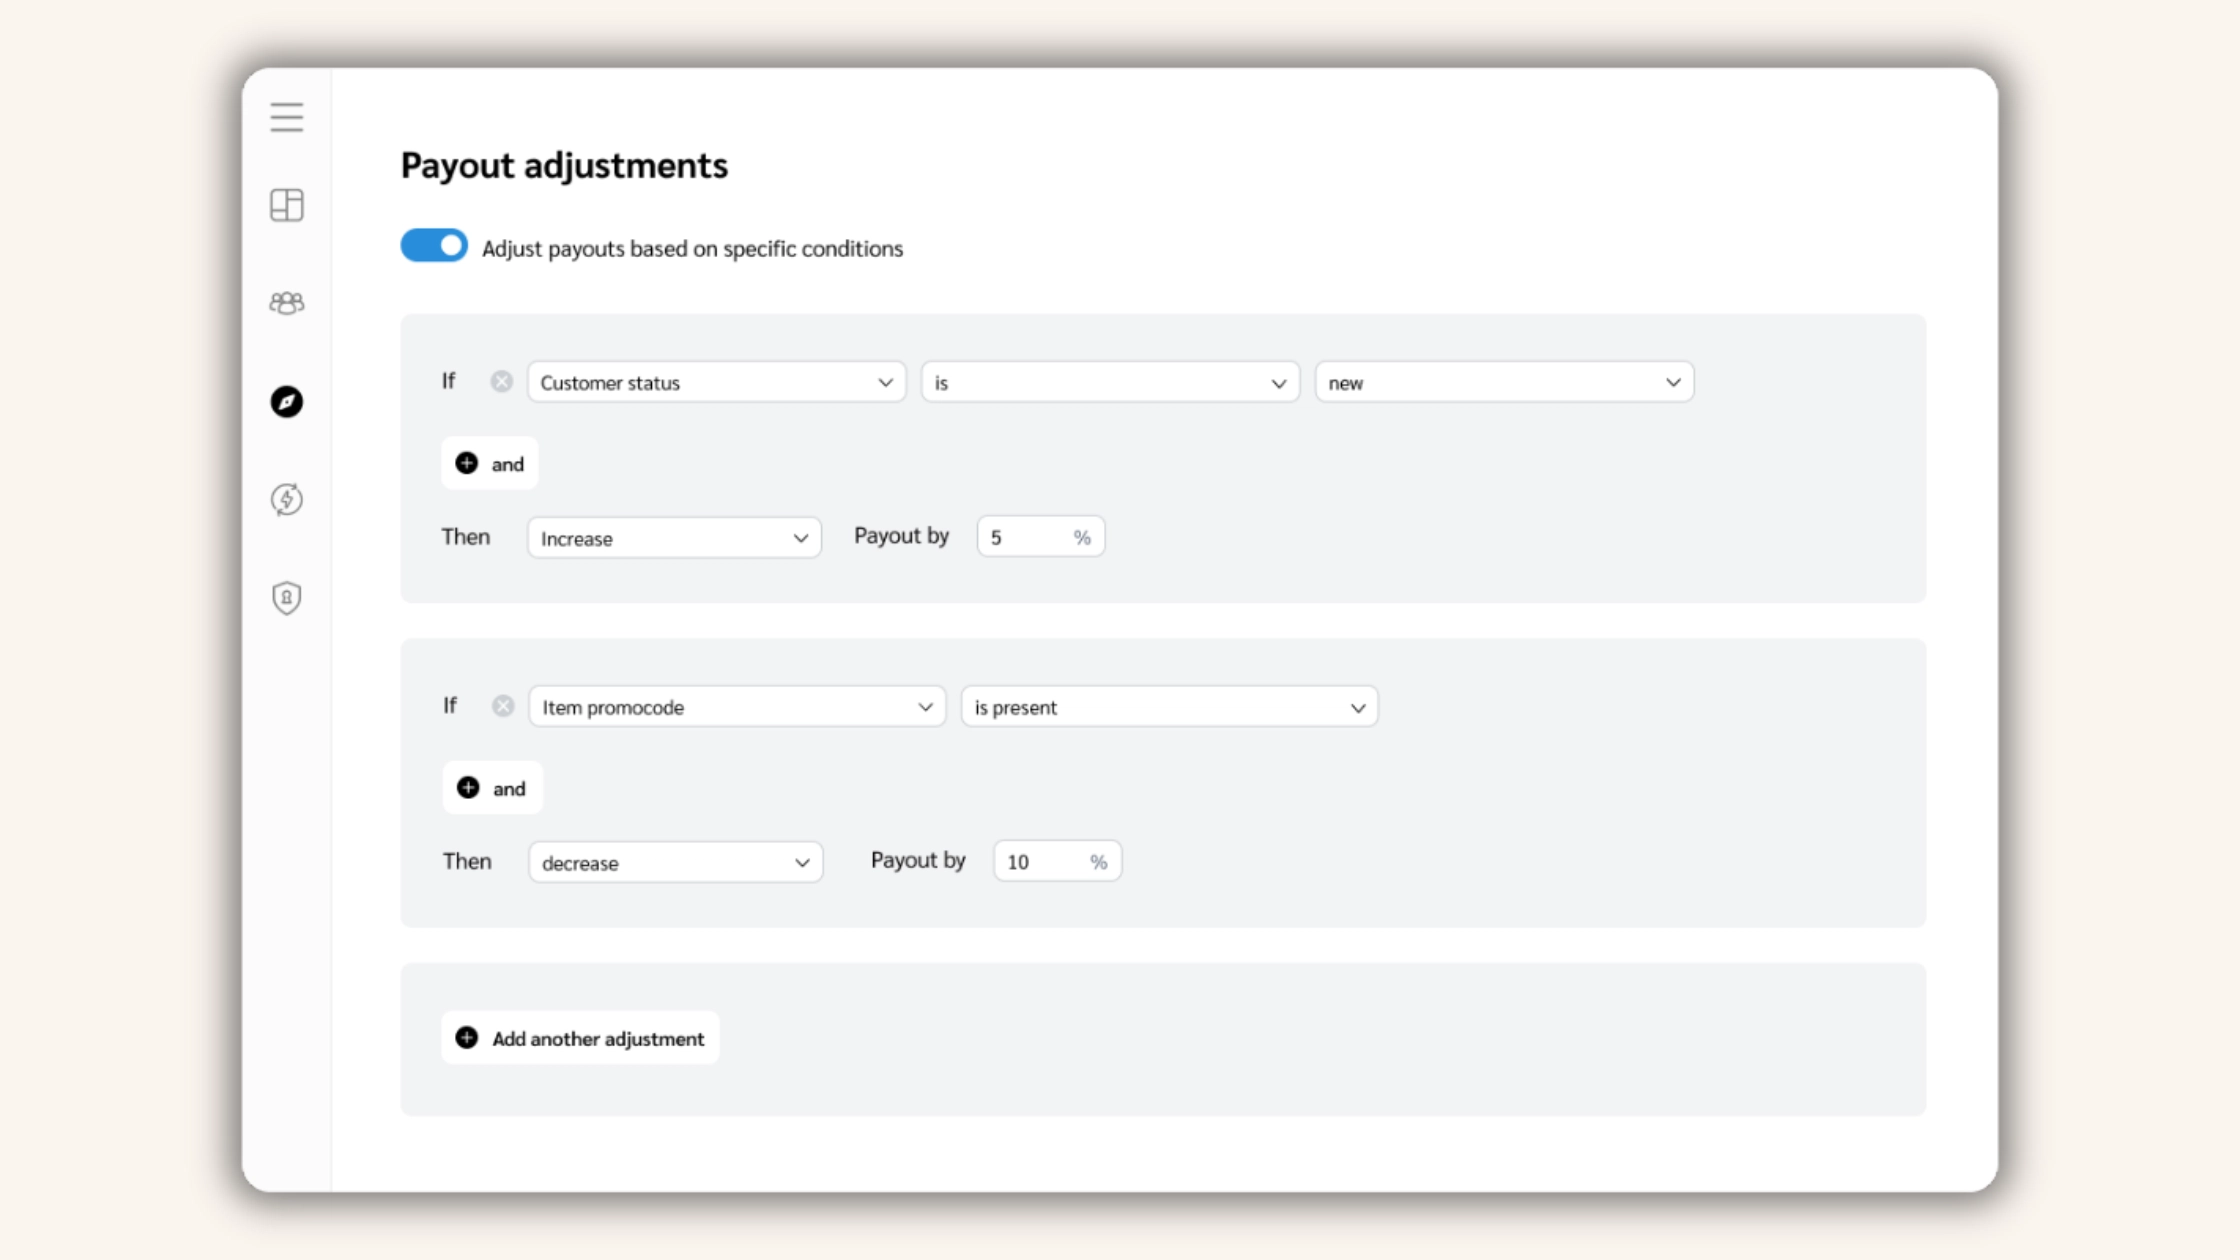Add 'and' condition under Item promocode rule
Image resolution: width=2240 pixels, height=1260 pixels.
tap(492, 788)
